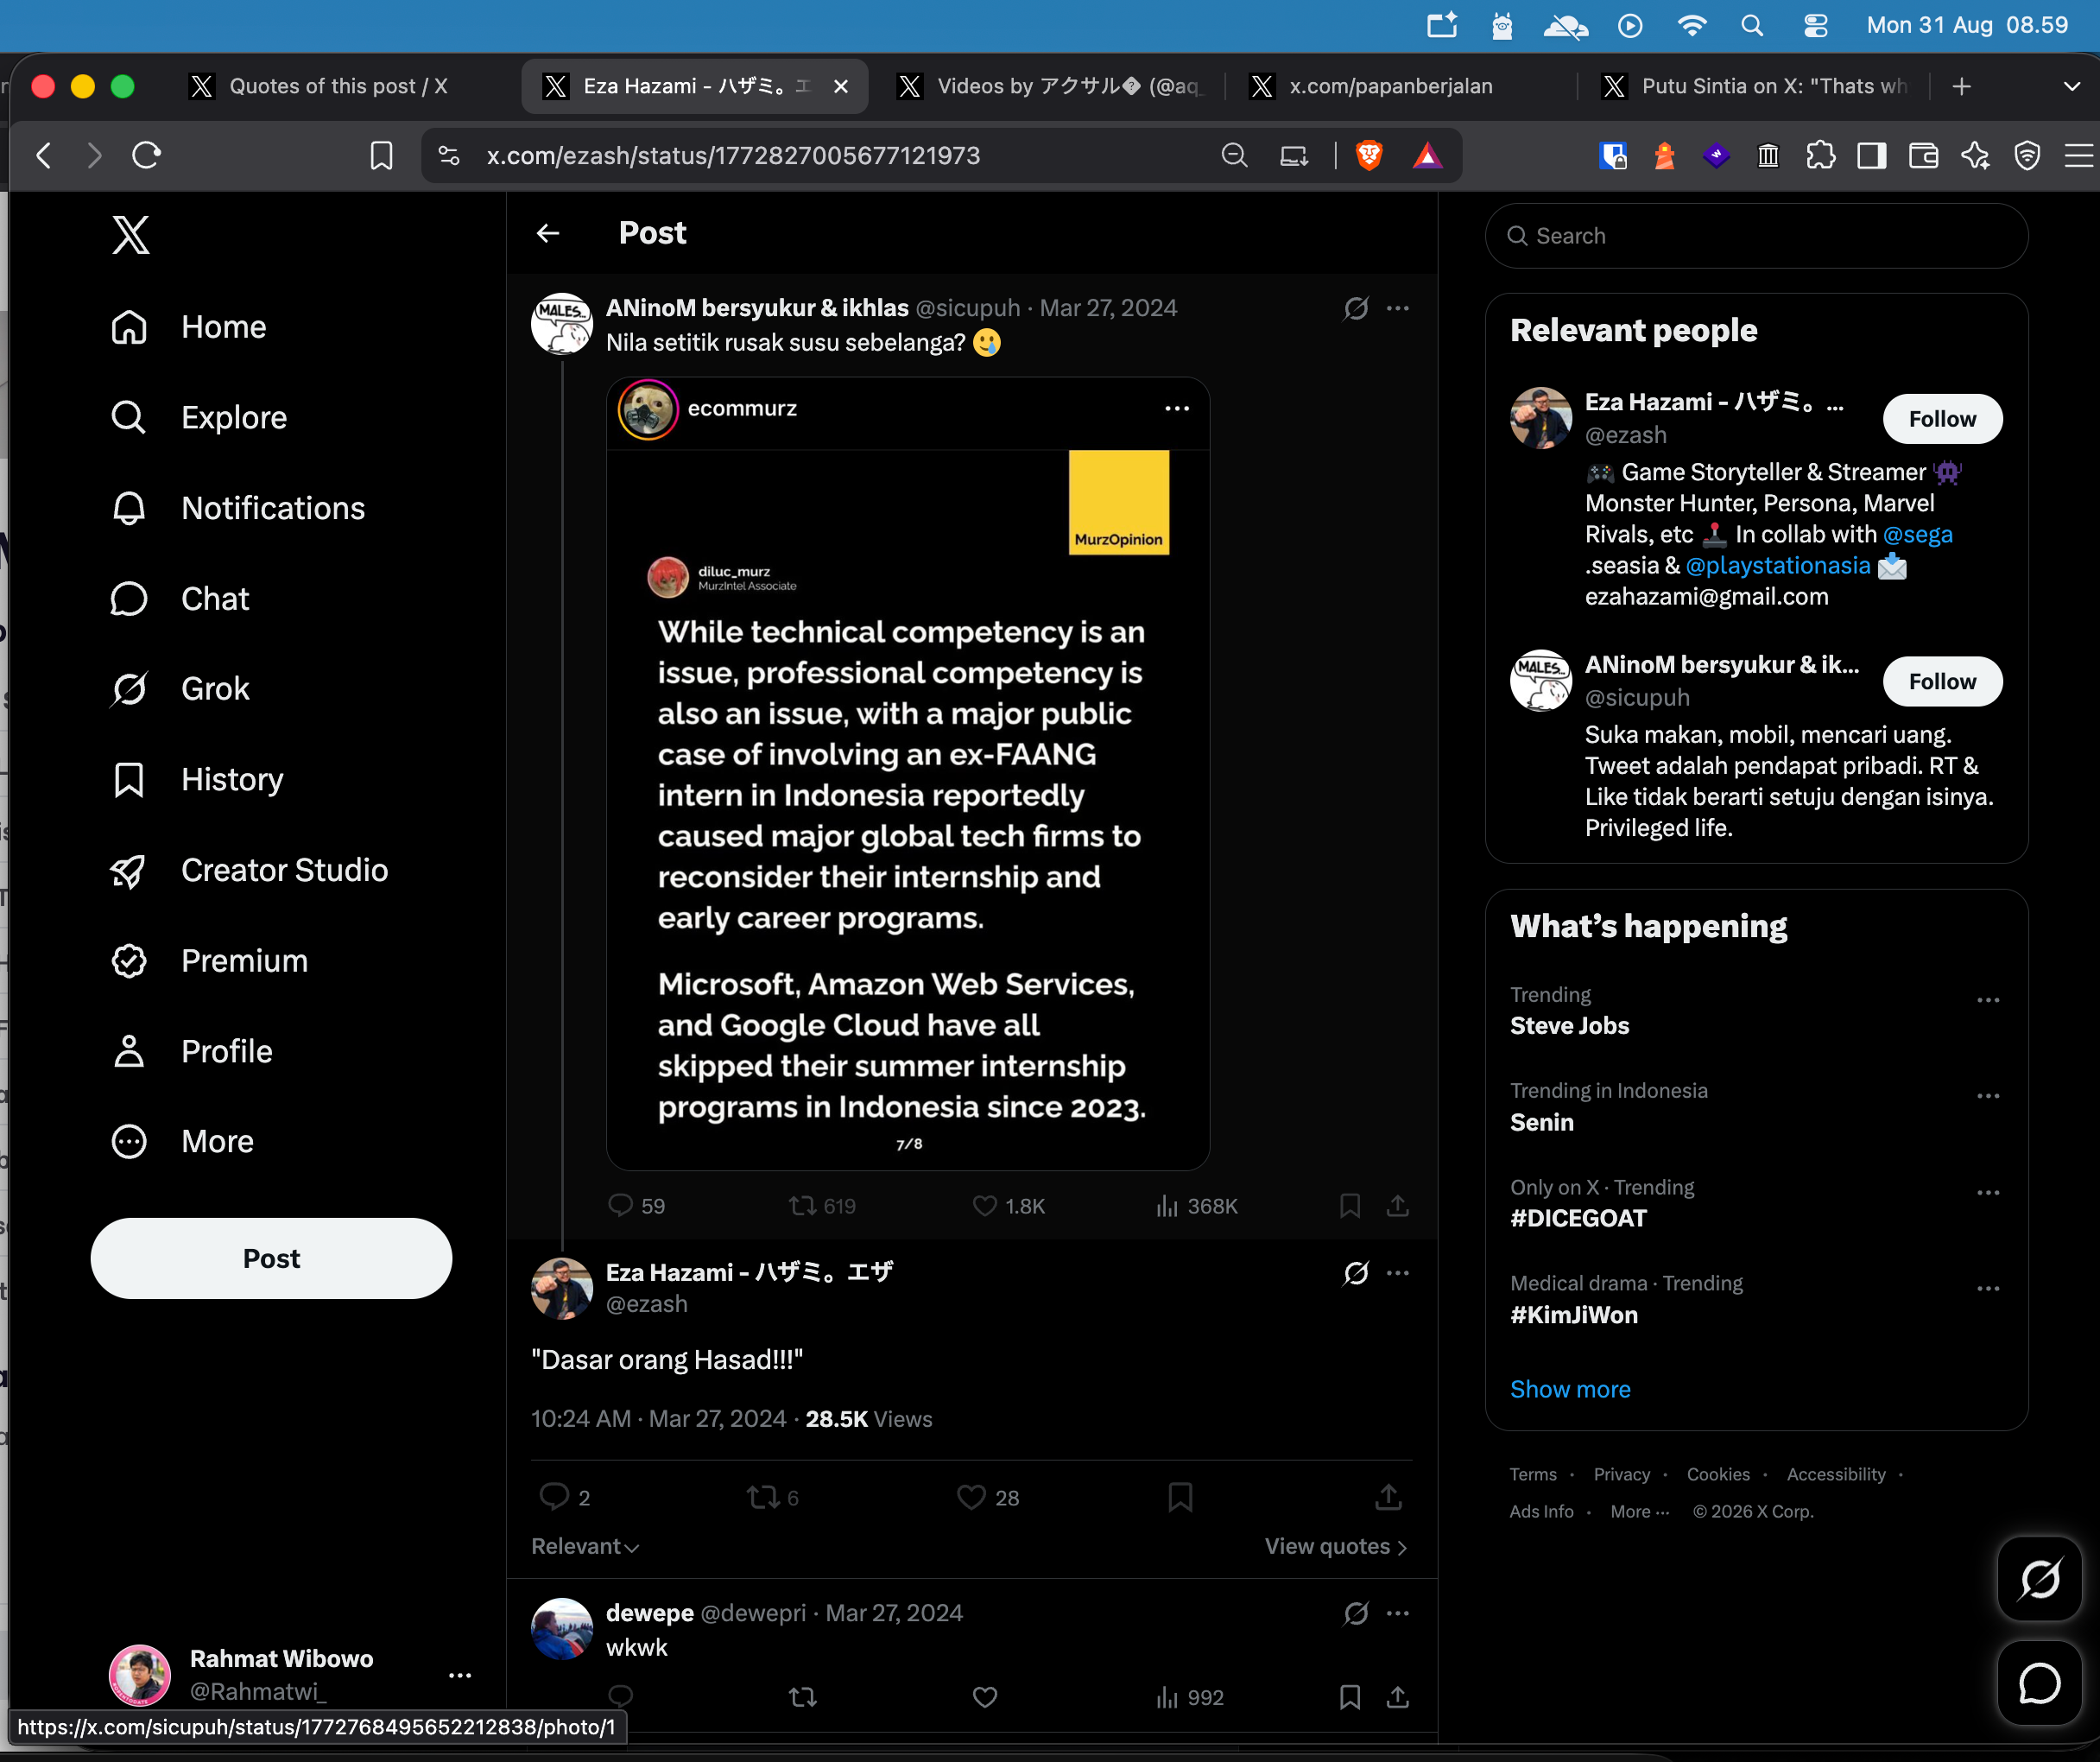Click Show more trends link
Image resolution: width=2100 pixels, height=1762 pixels.
pos(1570,1389)
